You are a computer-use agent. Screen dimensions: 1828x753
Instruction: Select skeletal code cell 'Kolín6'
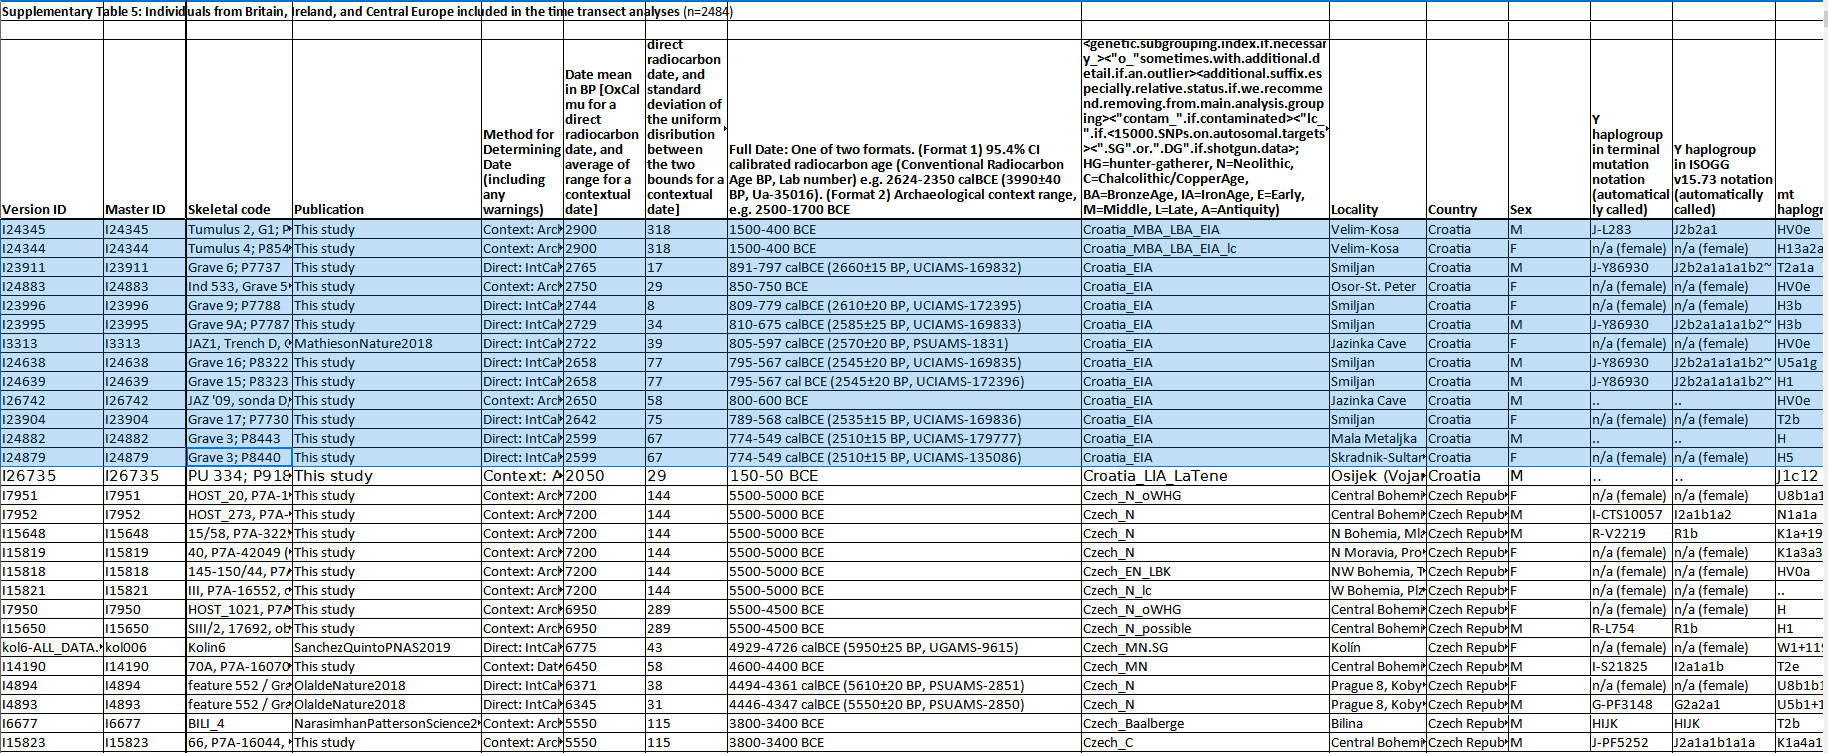coord(239,648)
